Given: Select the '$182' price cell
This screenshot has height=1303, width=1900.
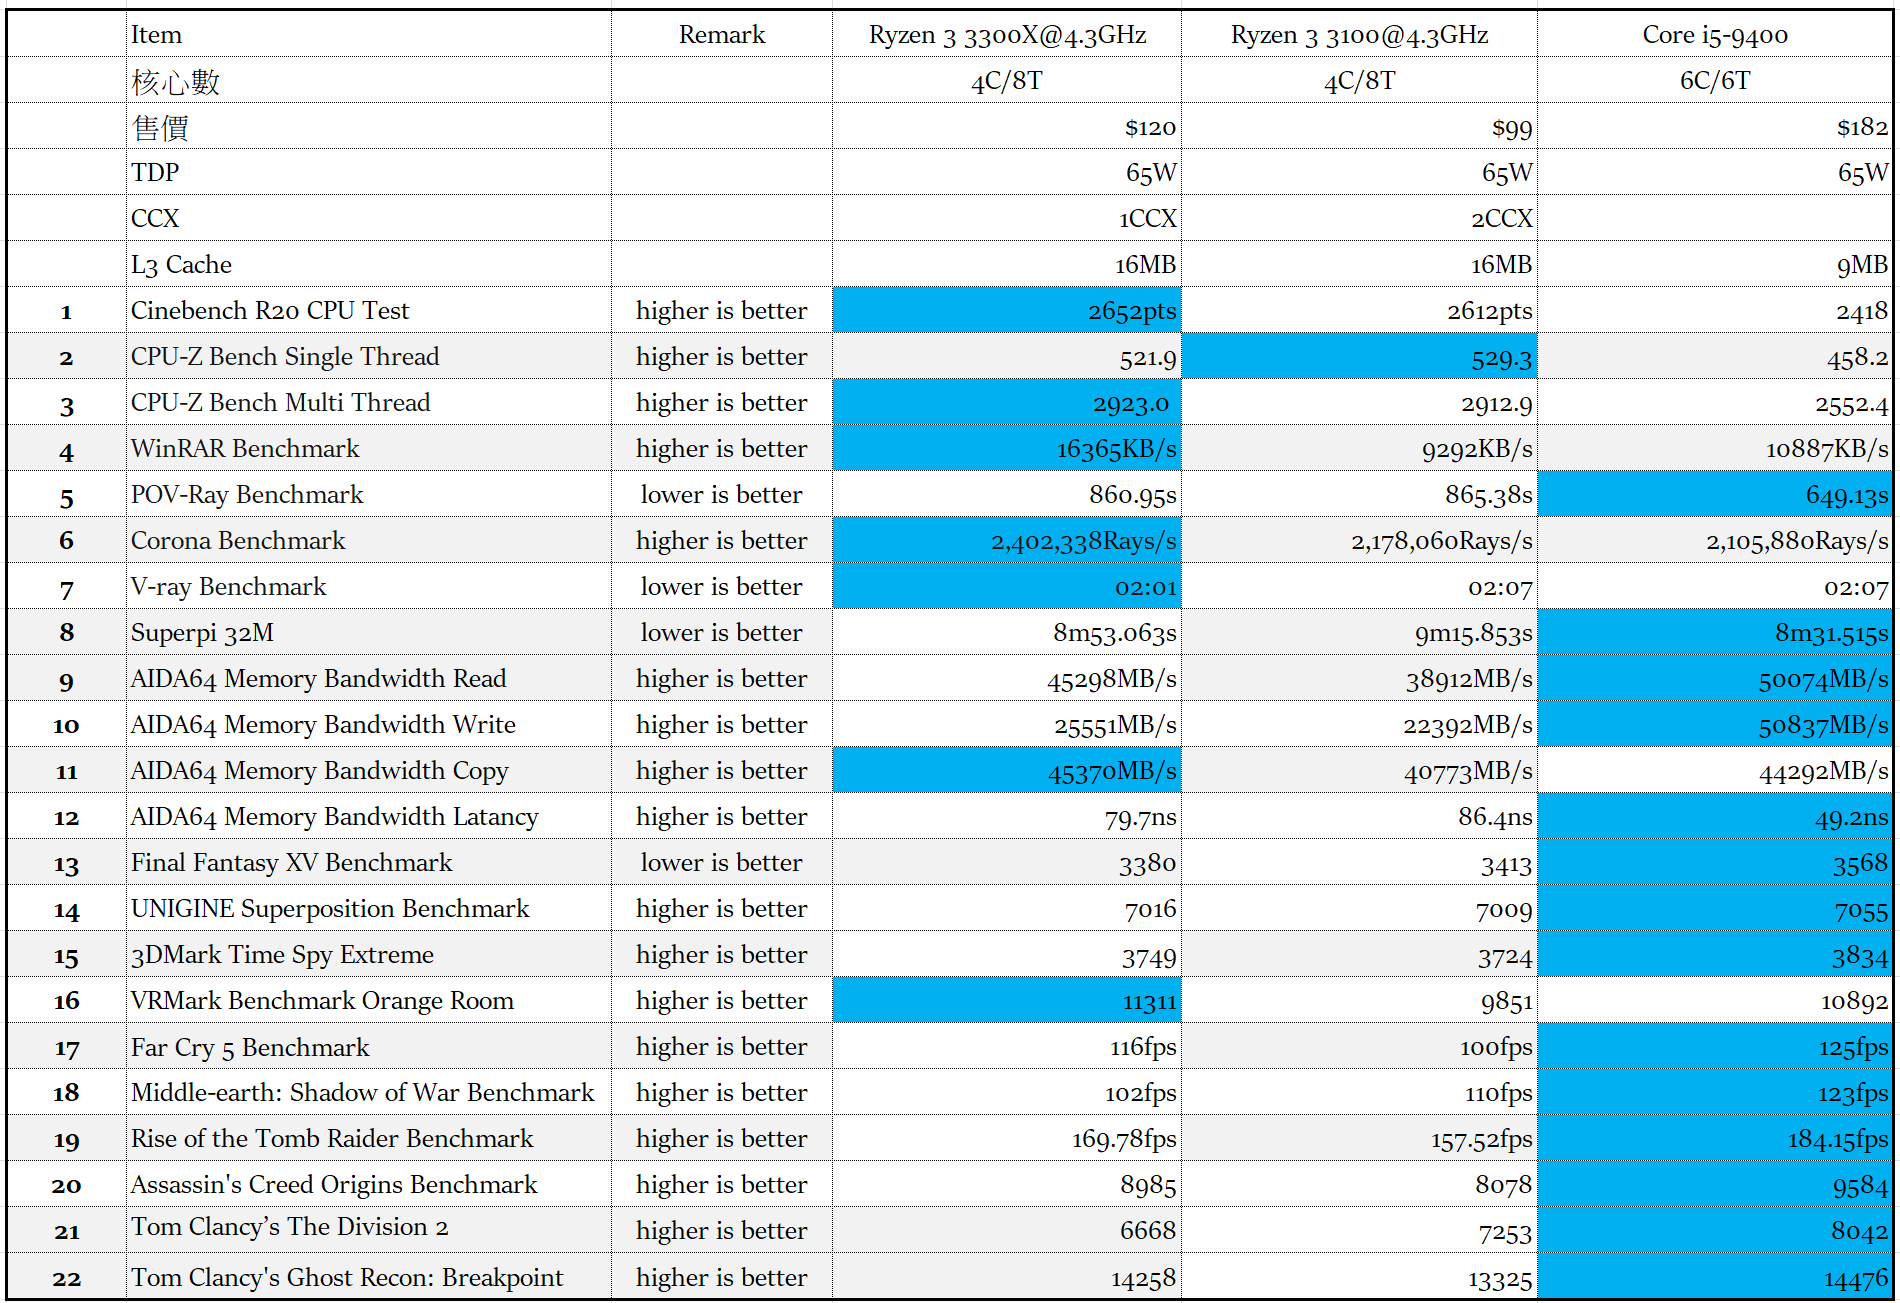Looking at the screenshot, I should (x=1715, y=126).
